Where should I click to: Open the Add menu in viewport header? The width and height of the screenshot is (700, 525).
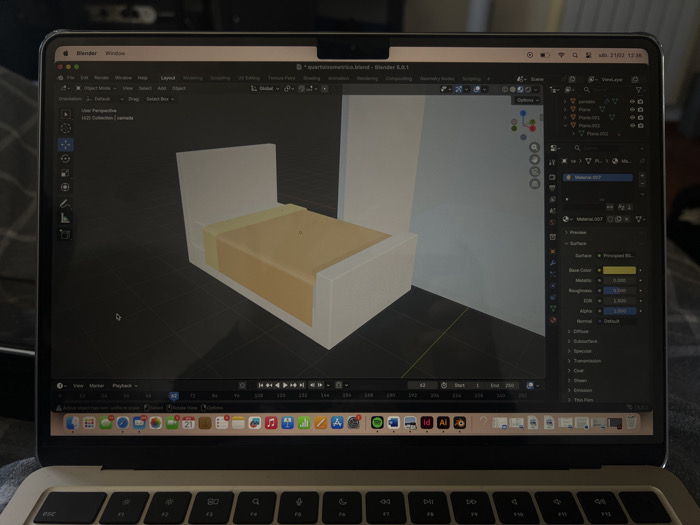click(162, 88)
